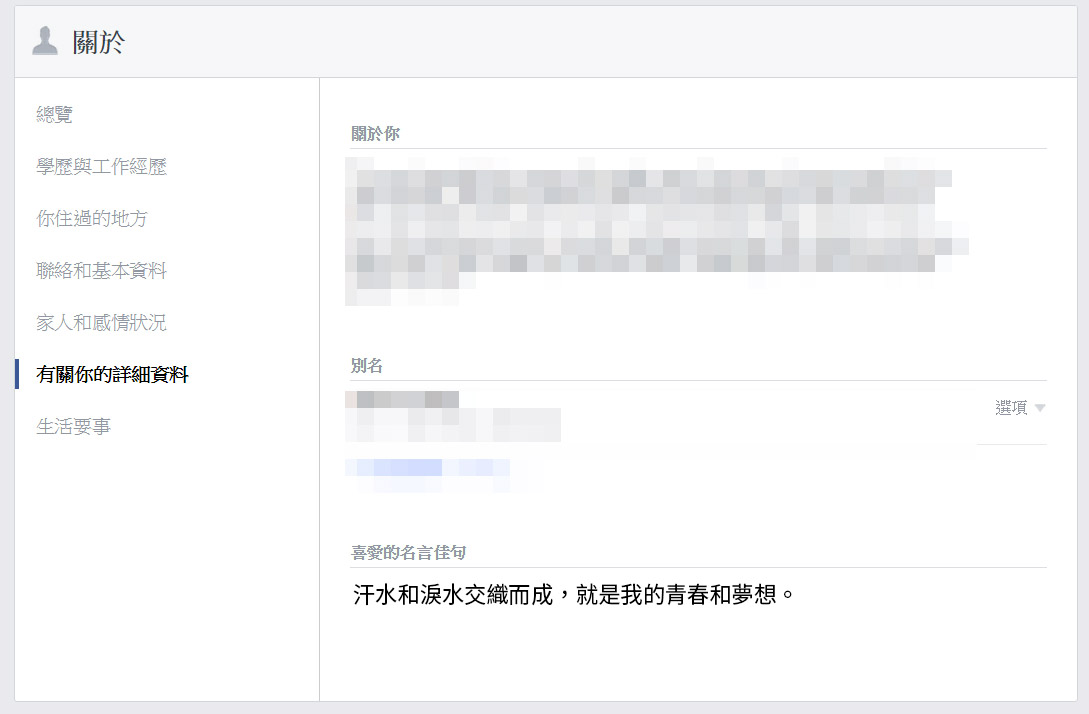Open the 選項 dropdown for nickname
The width and height of the screenshot is (1089, 714).
point(1012,408)
